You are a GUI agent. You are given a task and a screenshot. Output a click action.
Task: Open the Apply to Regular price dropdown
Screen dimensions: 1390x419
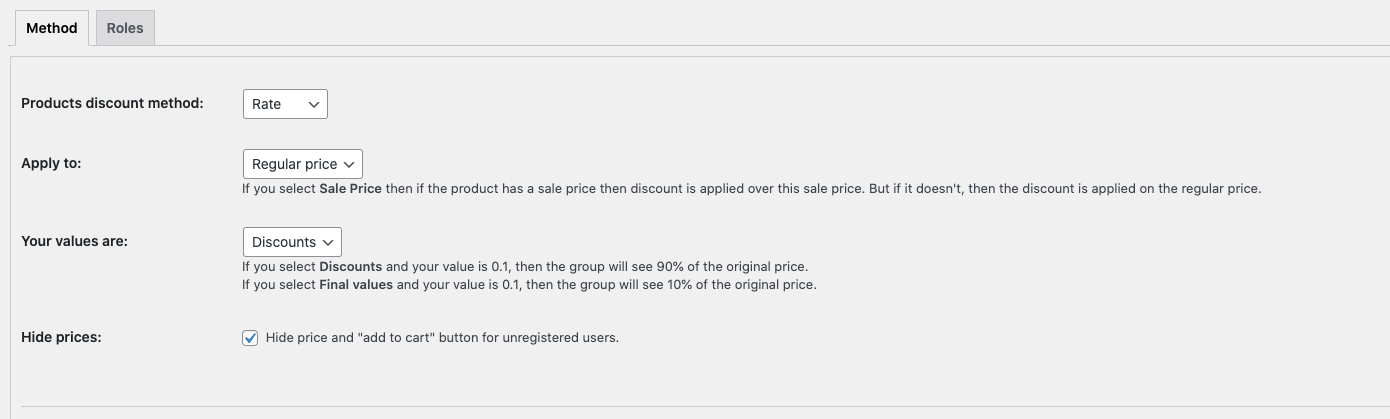(x=303, y=164)
